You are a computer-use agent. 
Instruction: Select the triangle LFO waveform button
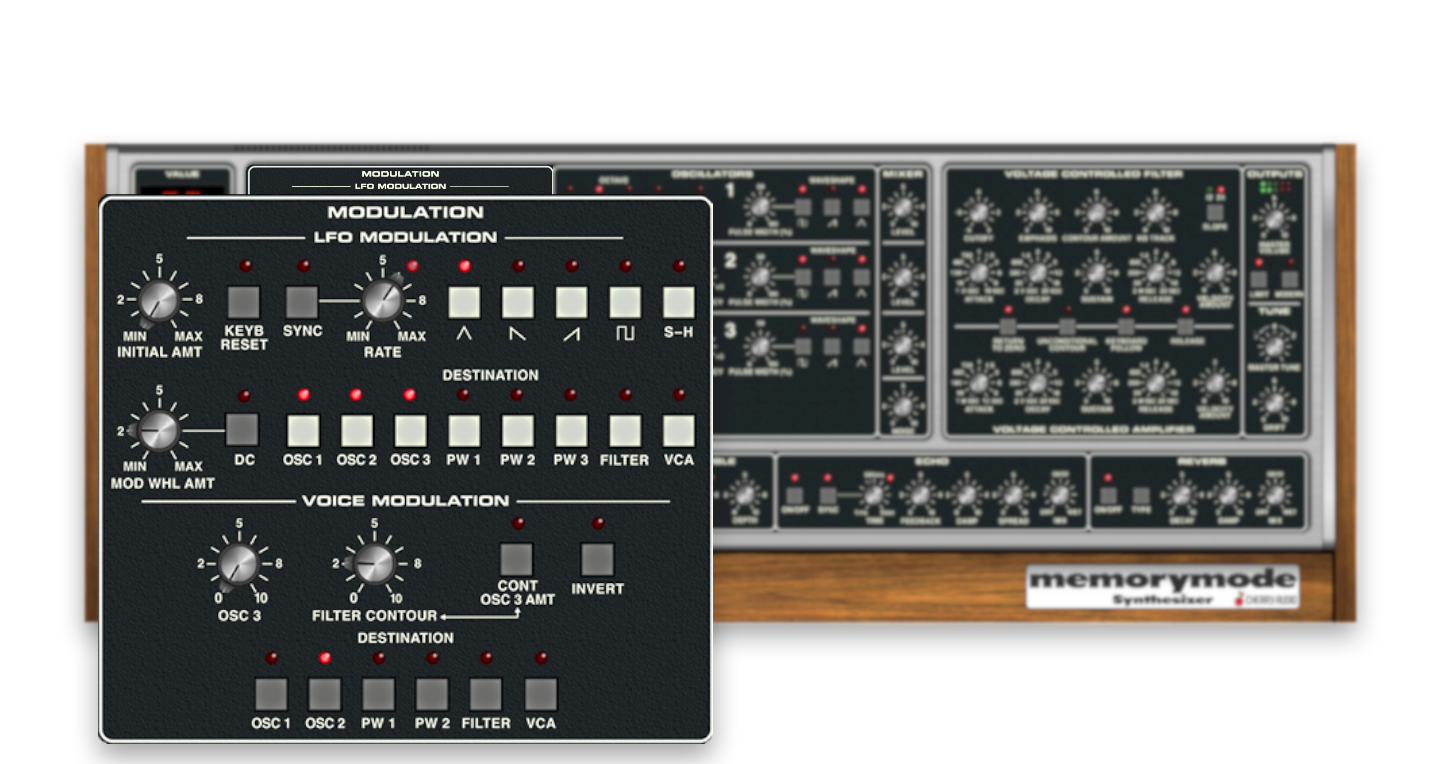[x=464, y=300]
